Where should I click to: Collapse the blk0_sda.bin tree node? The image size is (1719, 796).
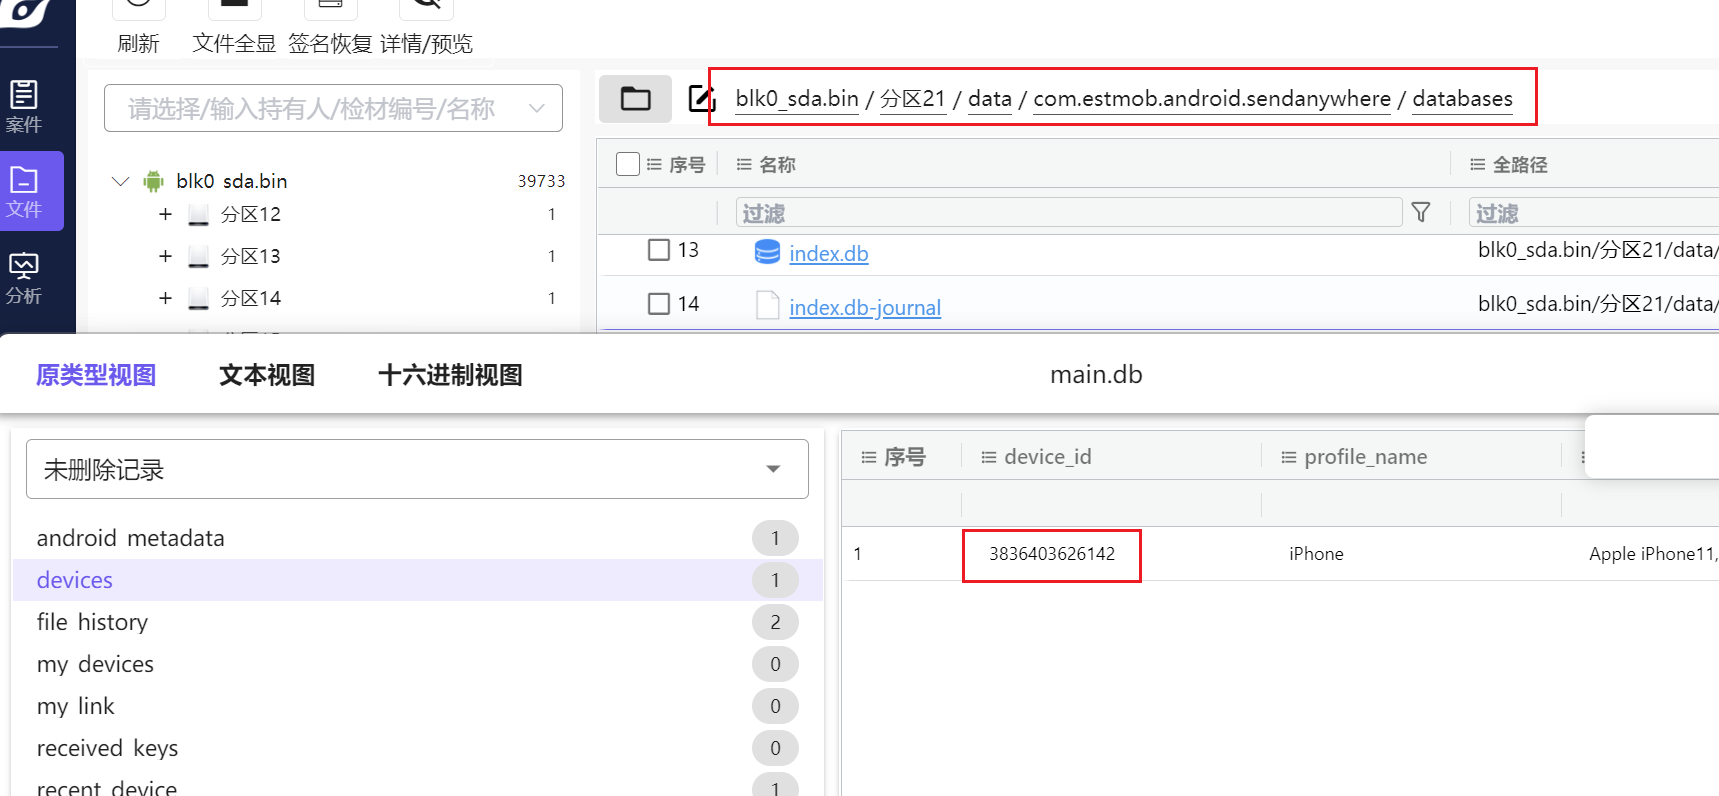click(121, 181)
